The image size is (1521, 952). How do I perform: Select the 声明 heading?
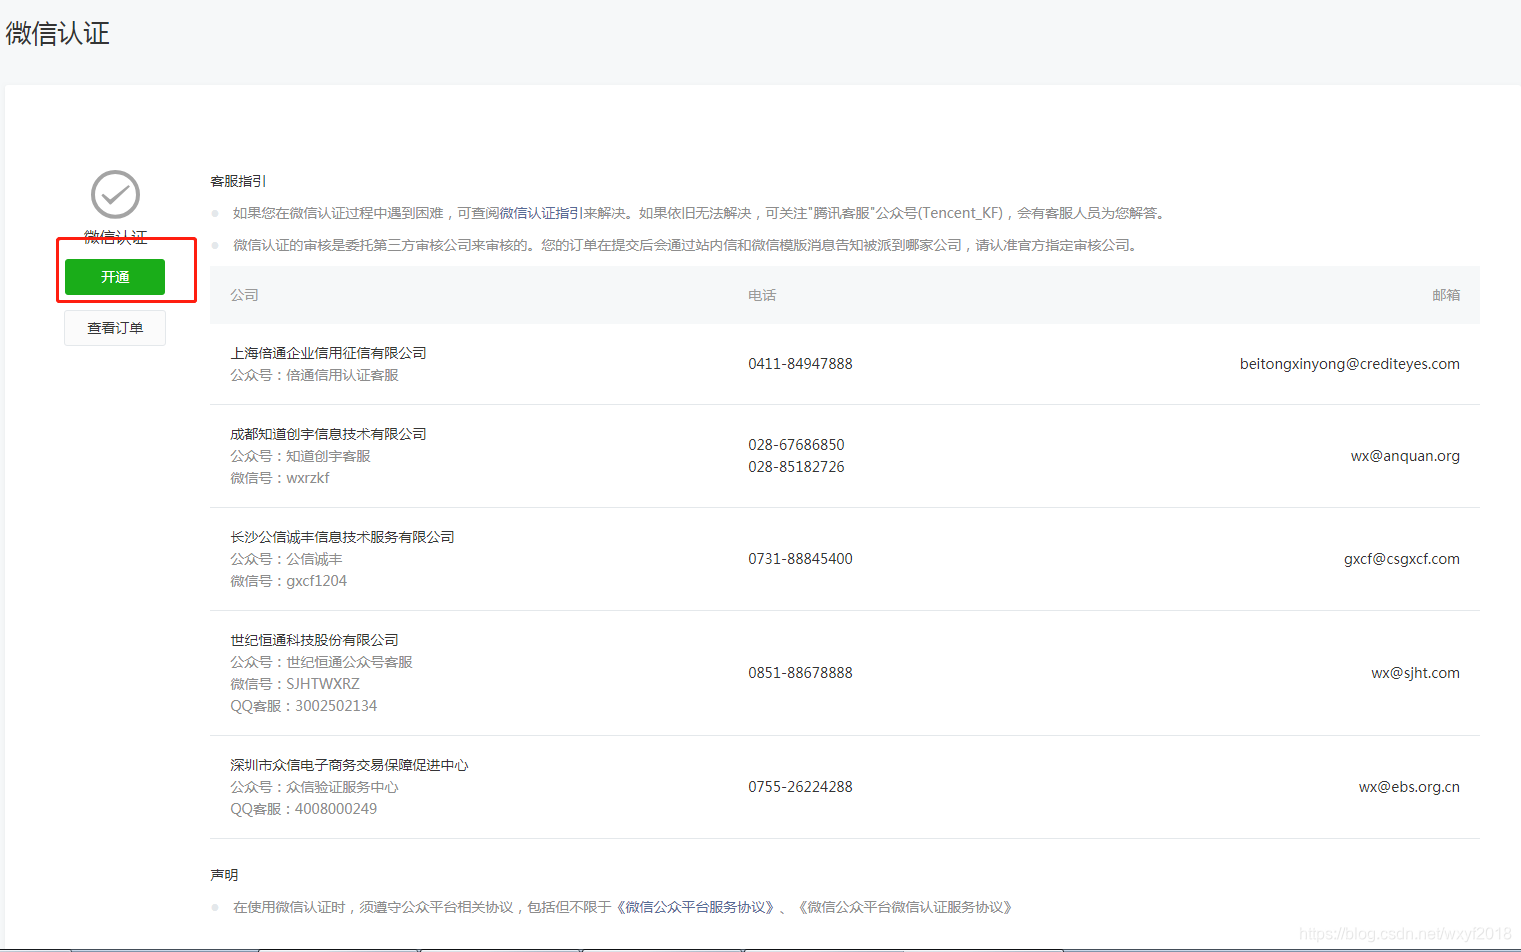click(224, 875)
